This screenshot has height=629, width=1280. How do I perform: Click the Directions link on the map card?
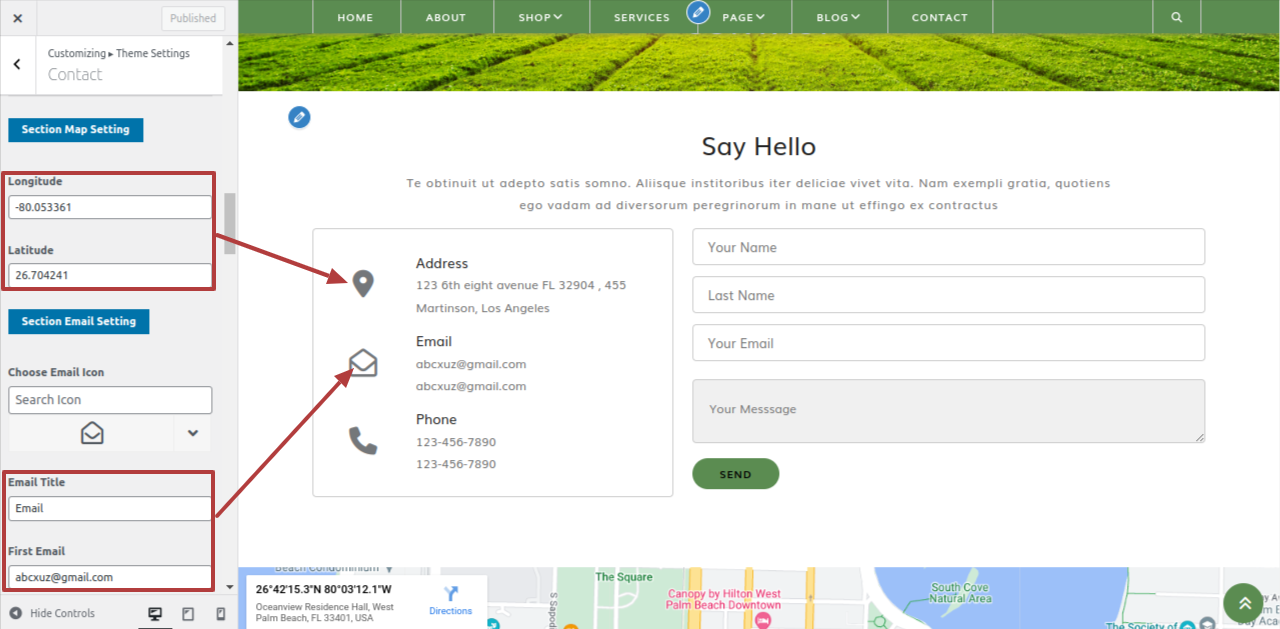450,611
